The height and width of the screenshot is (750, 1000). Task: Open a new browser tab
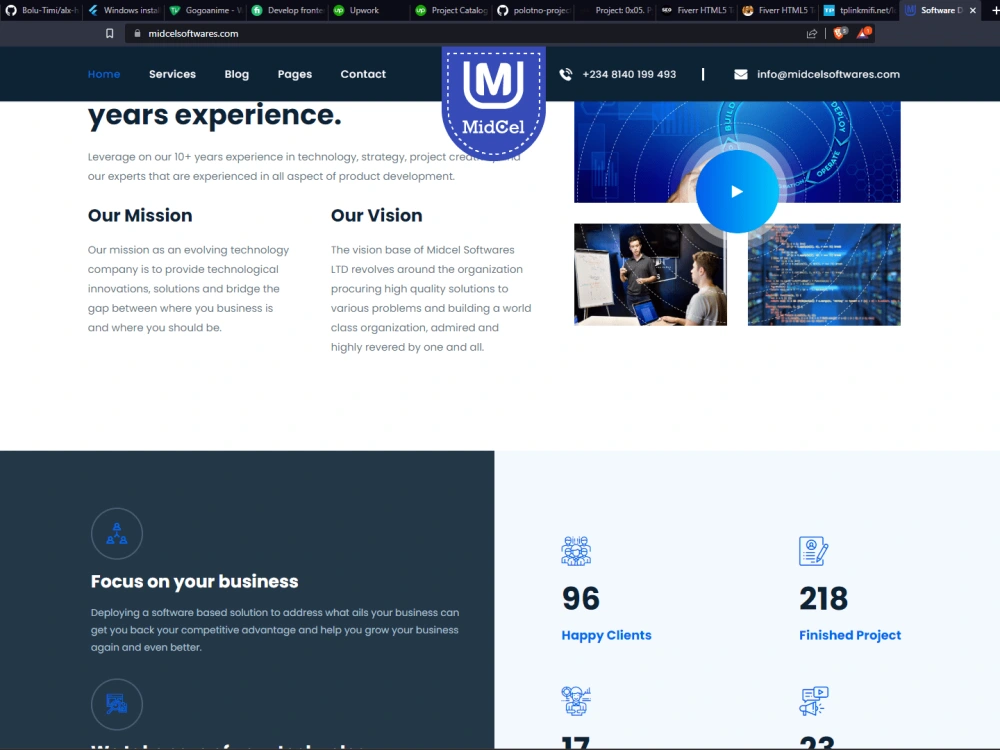(x=995, y=10)
